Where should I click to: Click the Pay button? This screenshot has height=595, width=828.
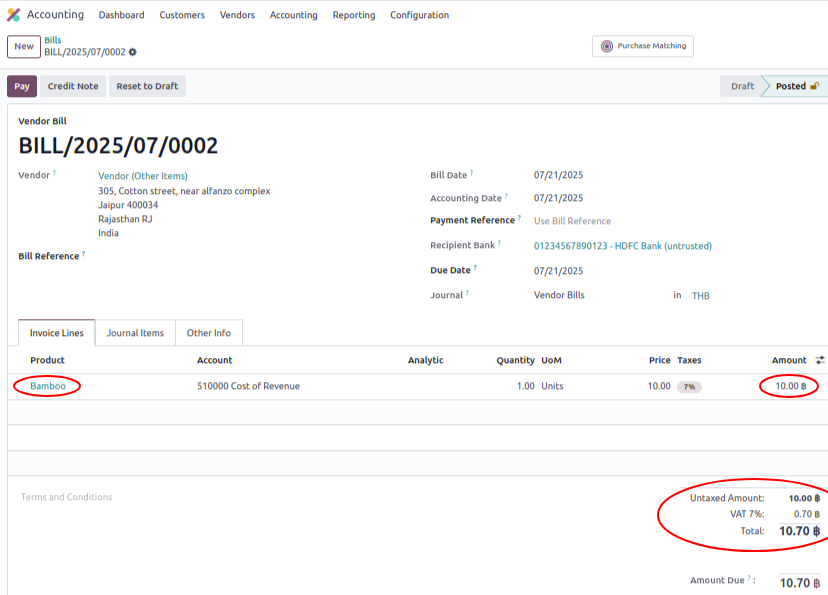[x=22, y=86]
